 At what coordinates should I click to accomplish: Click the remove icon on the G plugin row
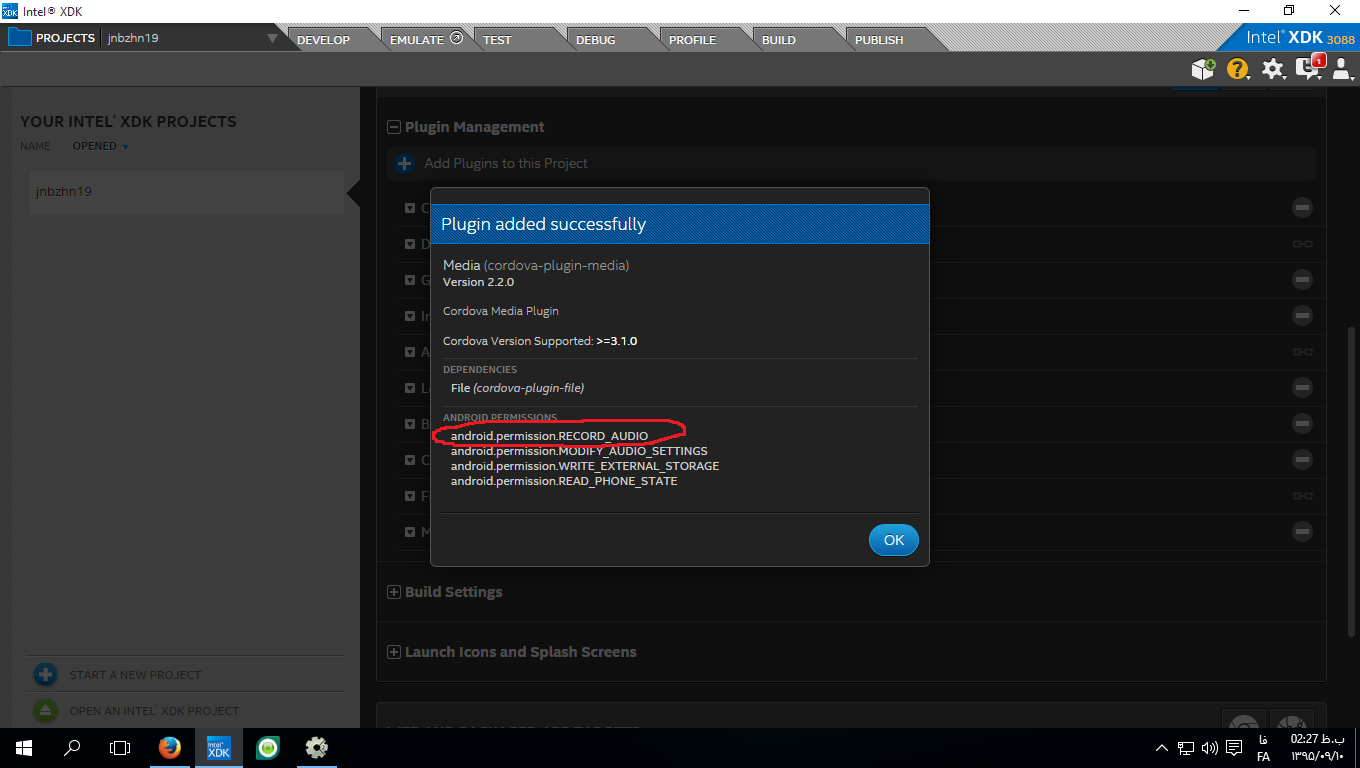click(1302, 280)
